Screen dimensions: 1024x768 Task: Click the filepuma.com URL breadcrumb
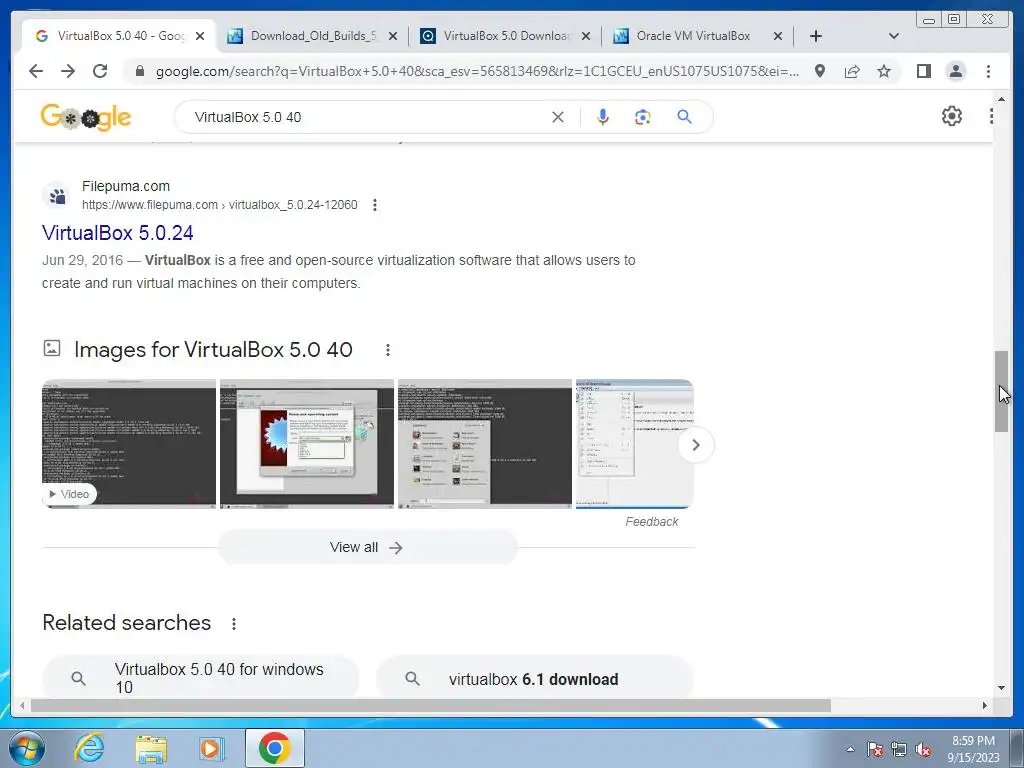point(219,205)
